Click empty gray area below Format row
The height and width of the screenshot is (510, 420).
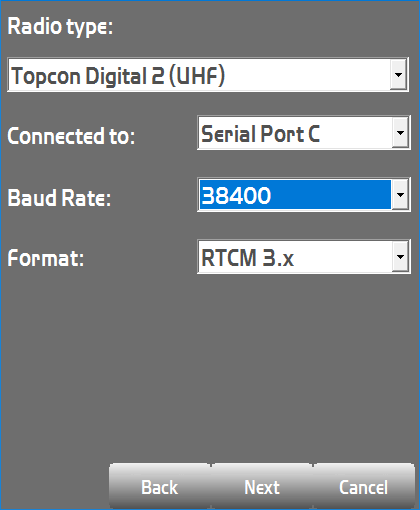[x=210, y=367]
